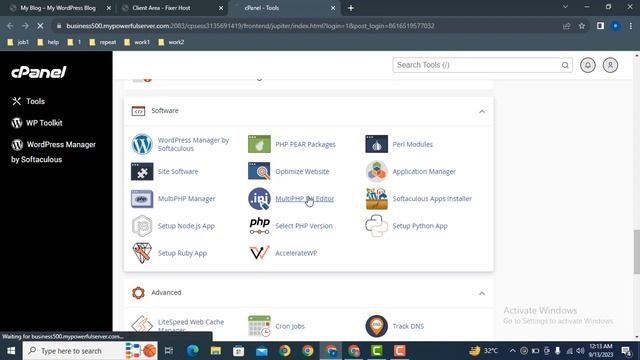Open the Application Manager link
Screen dimensions: 640x360
coord(424,171)
